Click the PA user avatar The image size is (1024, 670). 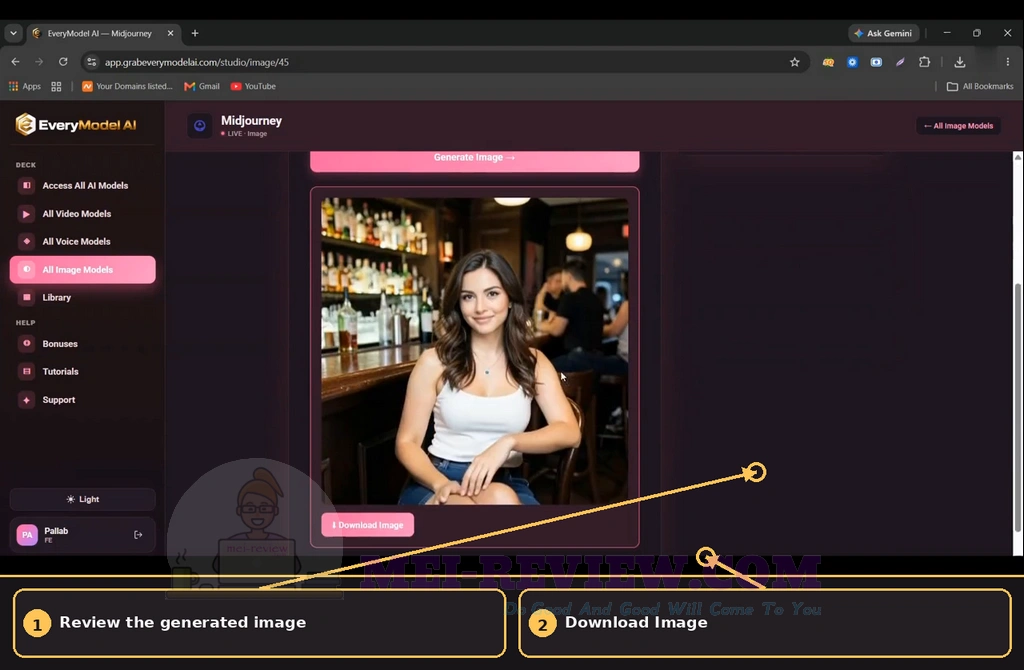tap(27, 535)
